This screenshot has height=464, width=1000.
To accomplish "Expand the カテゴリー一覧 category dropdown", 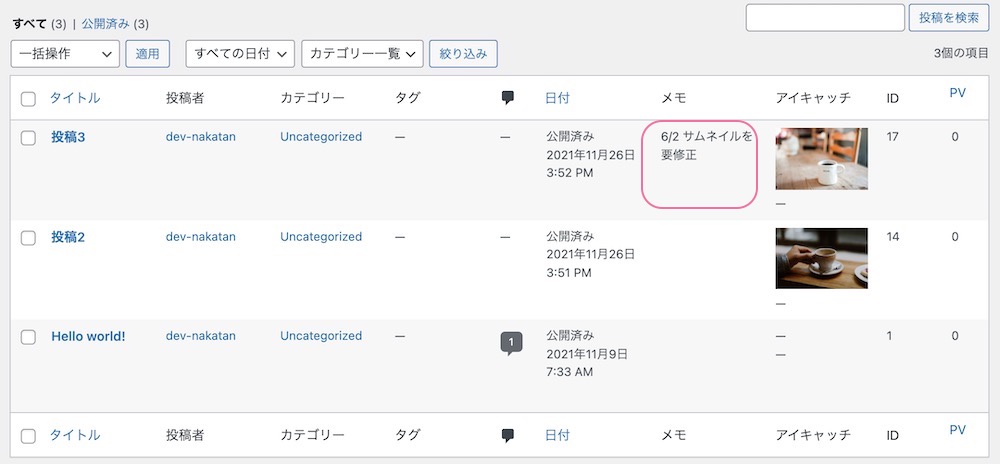I will (362, 54).
